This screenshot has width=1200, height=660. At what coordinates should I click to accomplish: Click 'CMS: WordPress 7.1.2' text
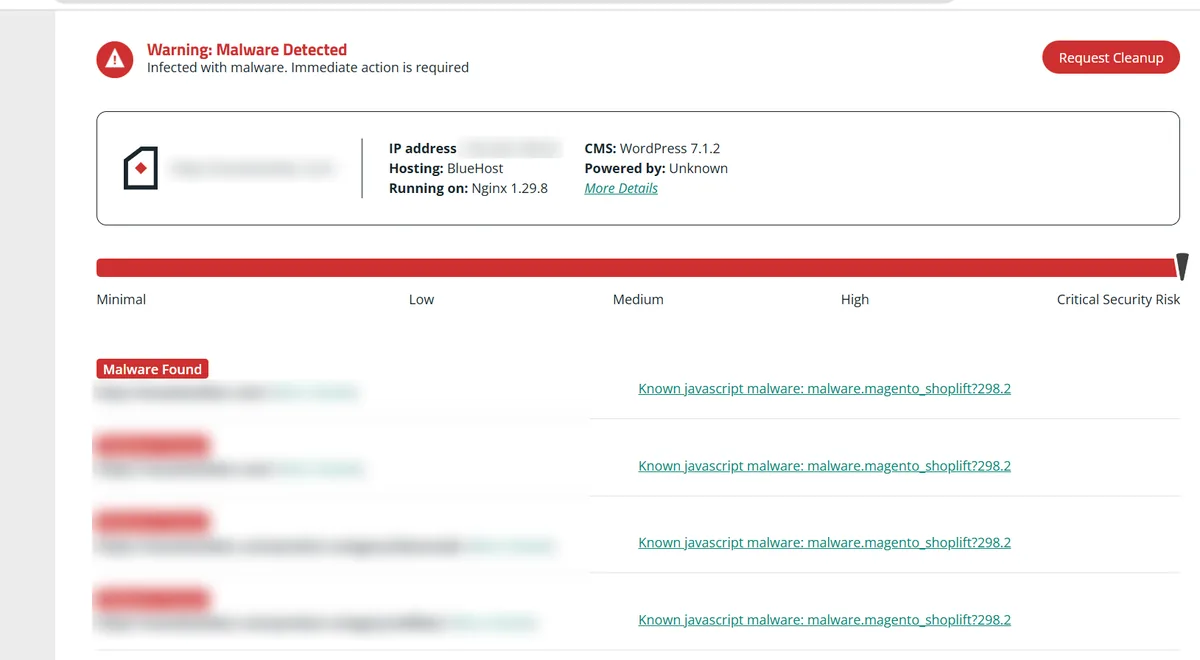point(652,148)
